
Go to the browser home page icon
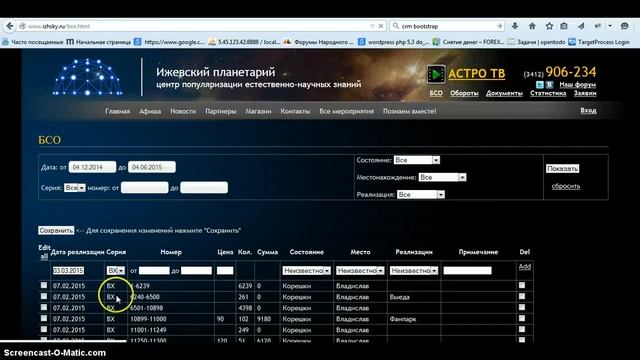point(532,26)
